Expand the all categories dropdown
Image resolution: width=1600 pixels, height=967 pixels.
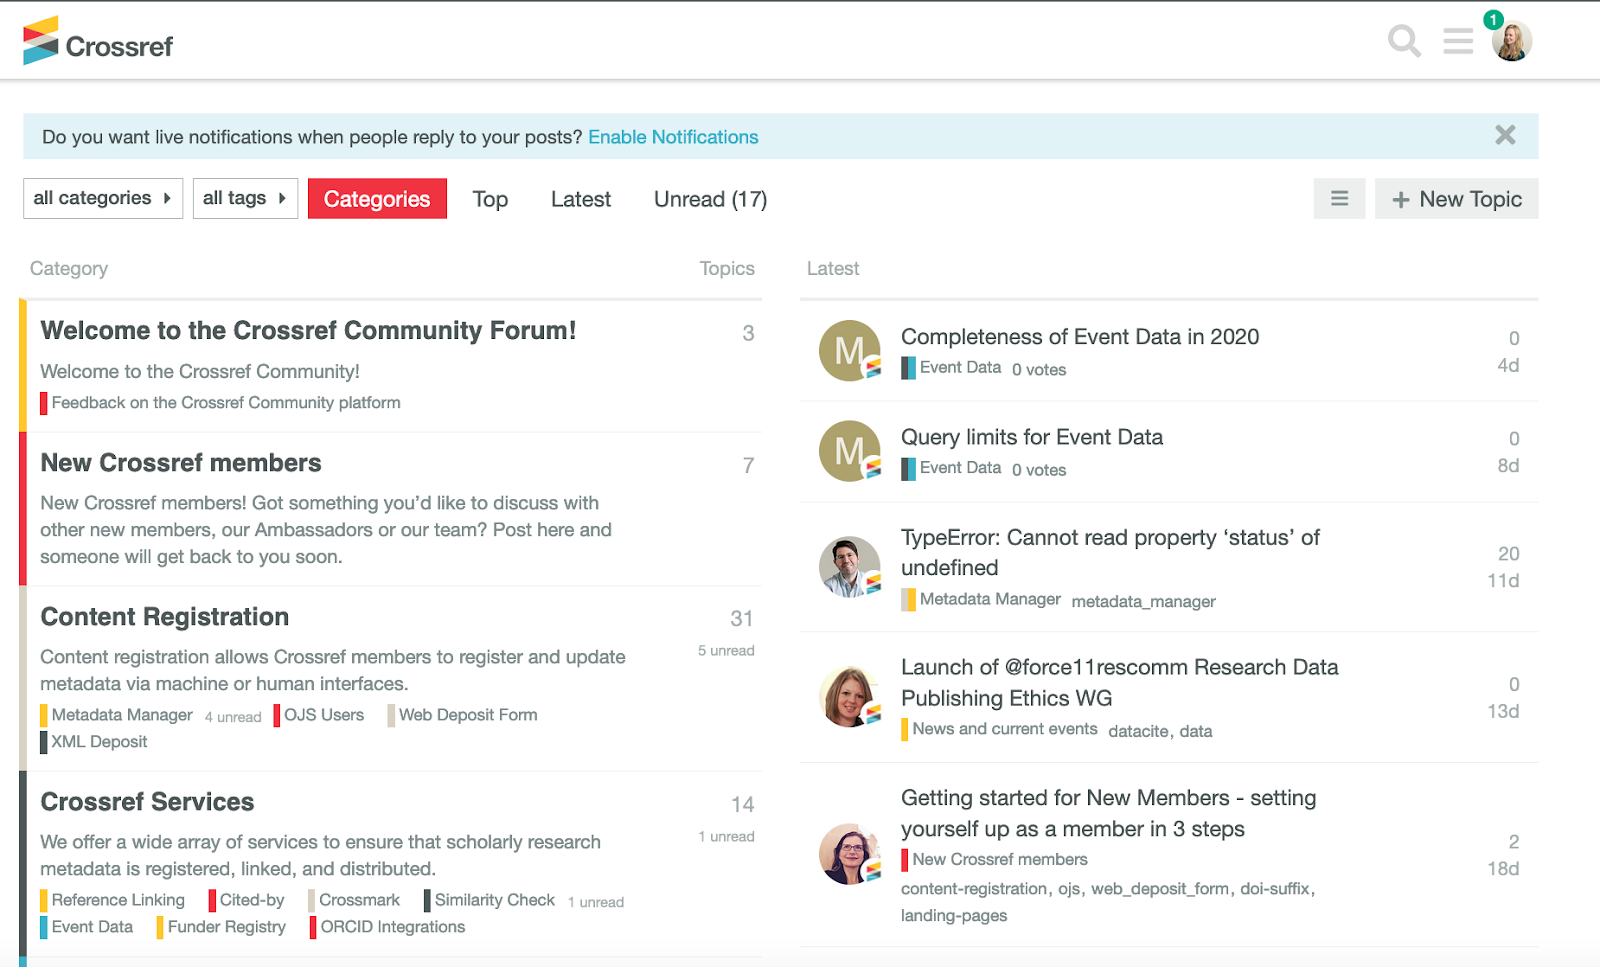102,198
